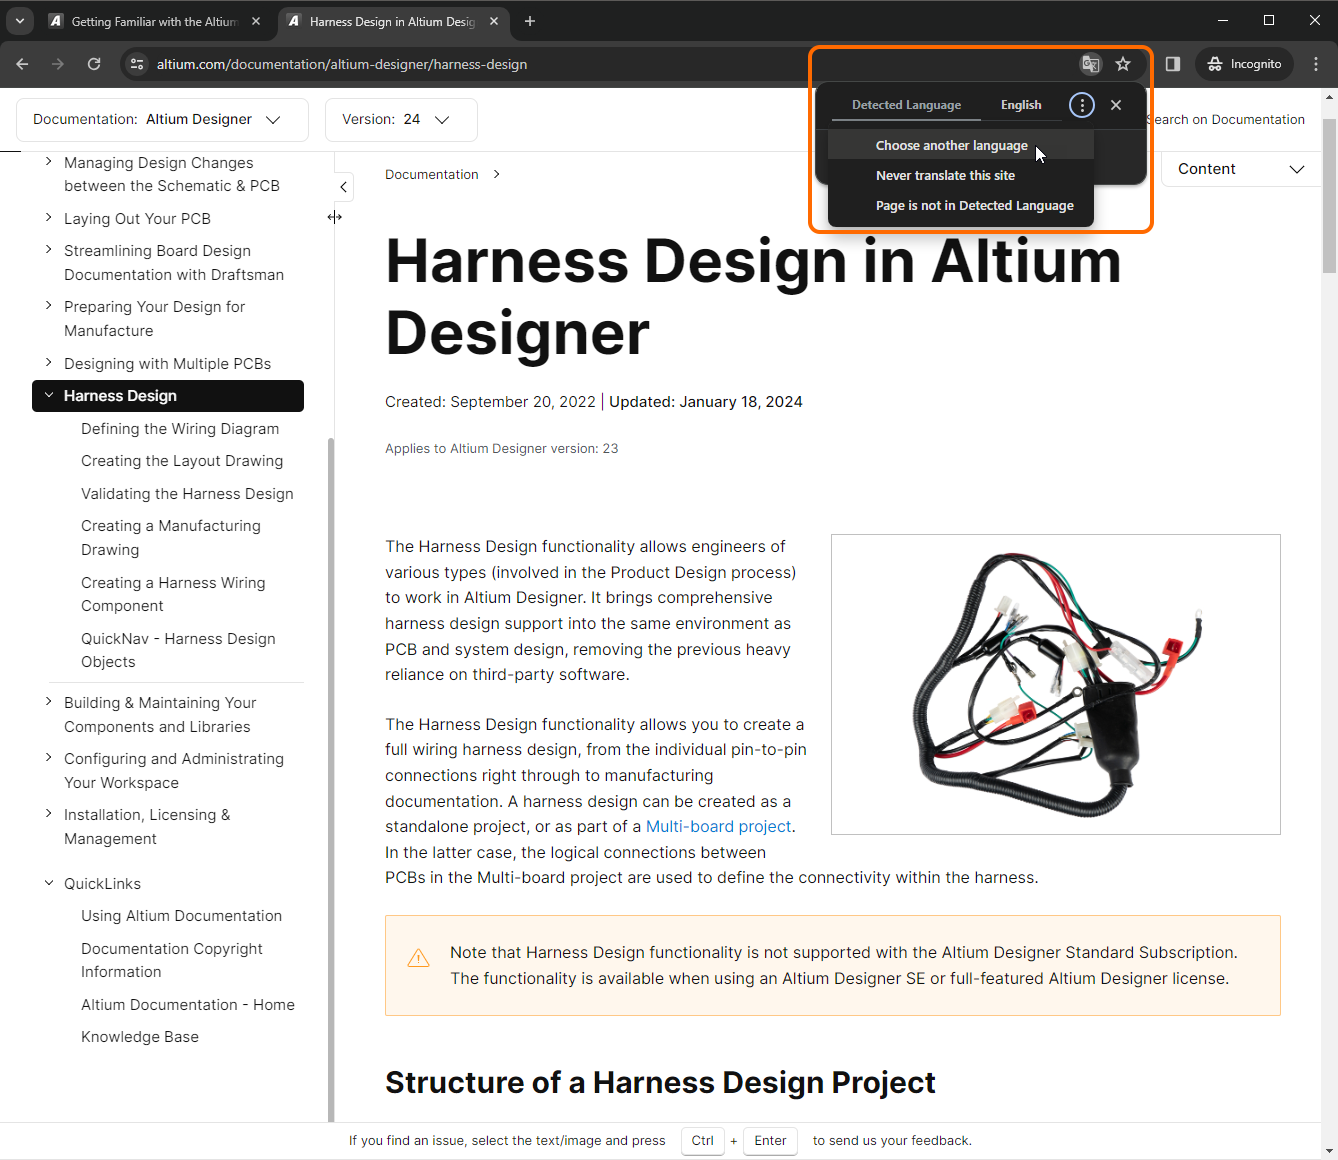This screenshot has width=1338, height=1160.
Task: Switch to Getting Familiar with Altium tab
Action: (154, 21)
